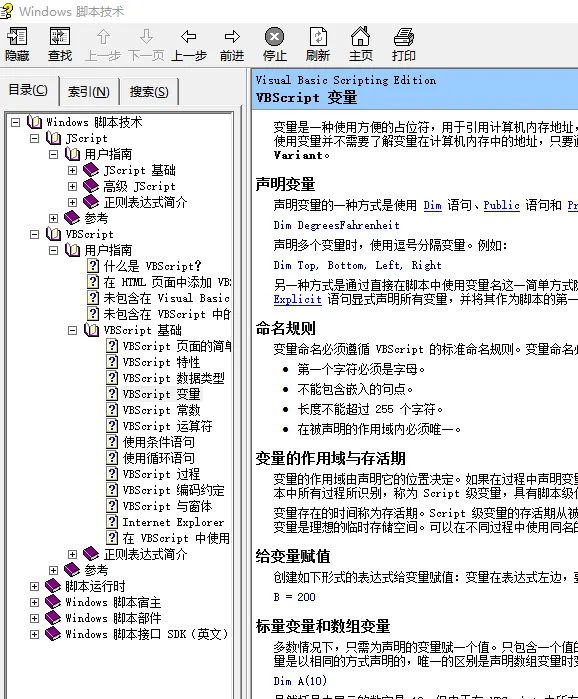The image size is (578, 699).
Task: Collapse the VBScript 基础 node
Action: (73, 330)
